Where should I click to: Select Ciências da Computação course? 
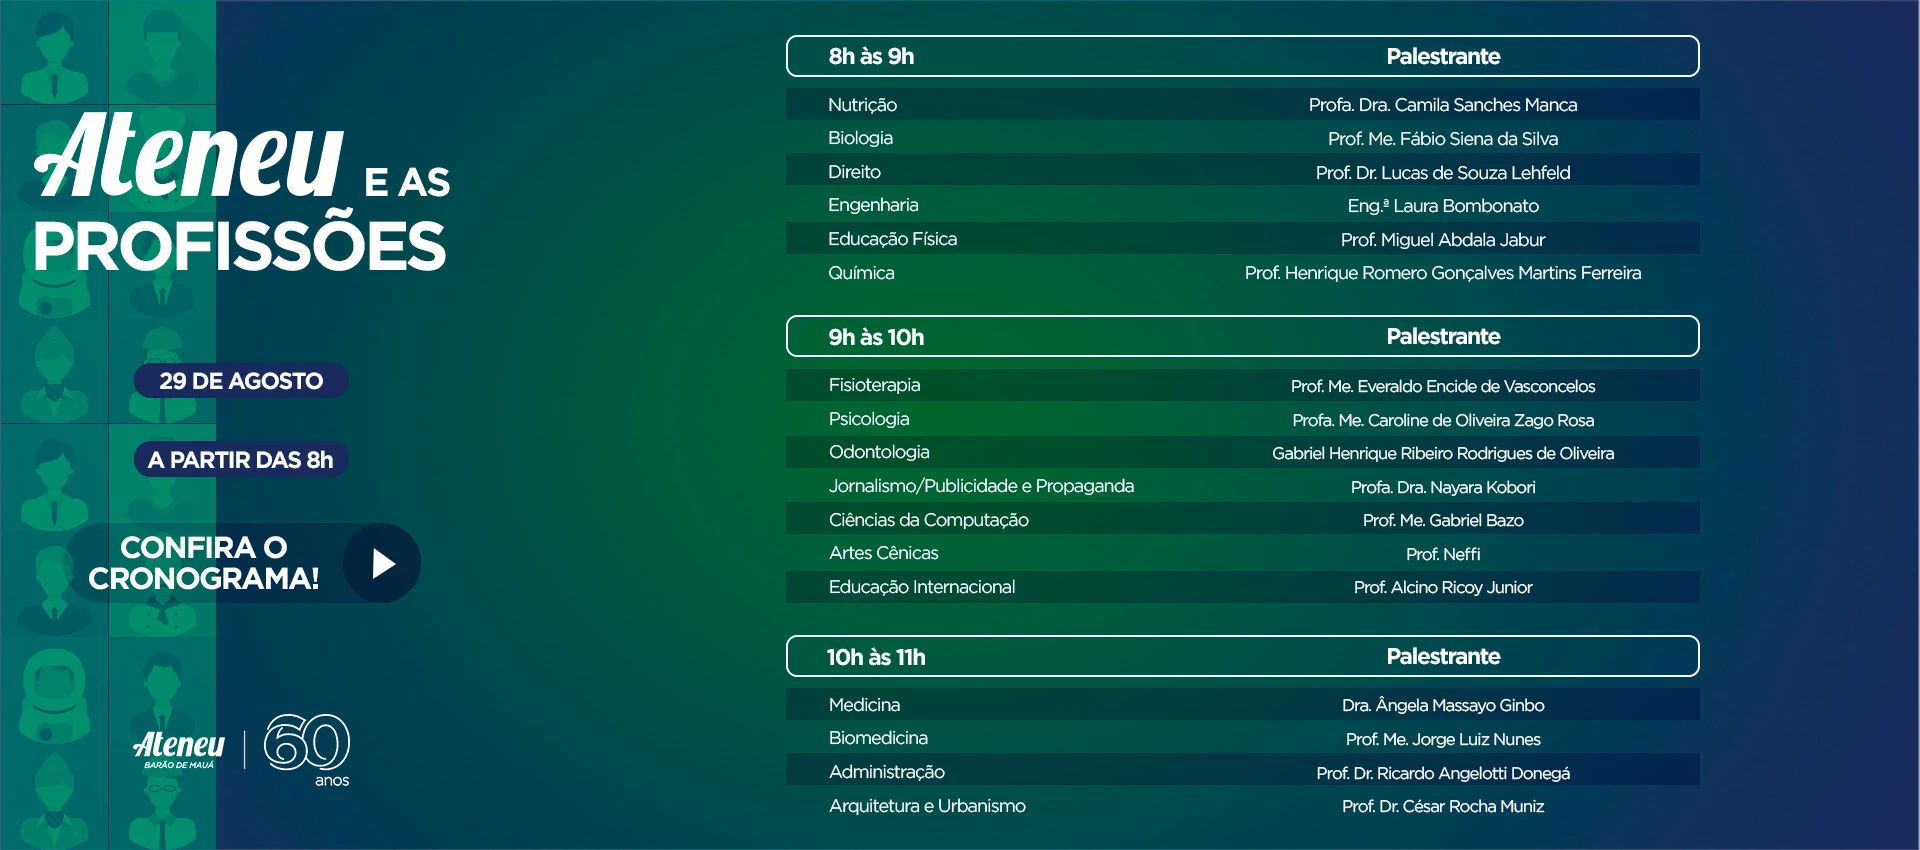[x=928, y=520]
